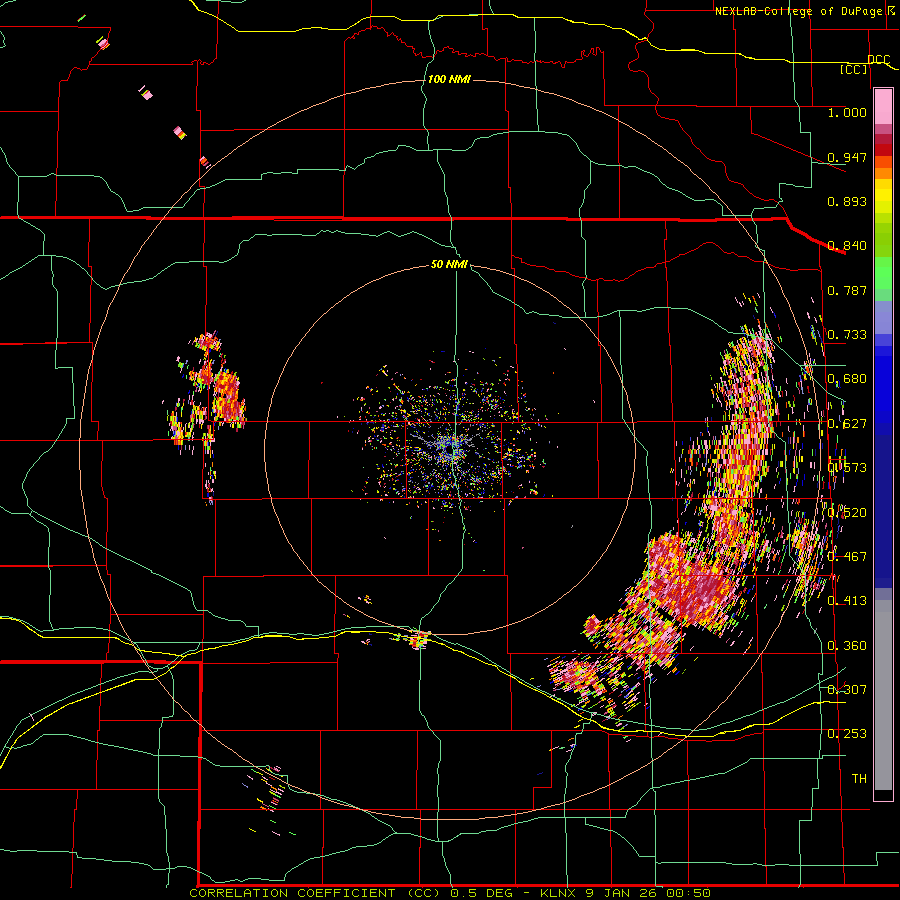900x900 pixels.
Task: Select the 0.733 scale value
Action: [847, 334]
